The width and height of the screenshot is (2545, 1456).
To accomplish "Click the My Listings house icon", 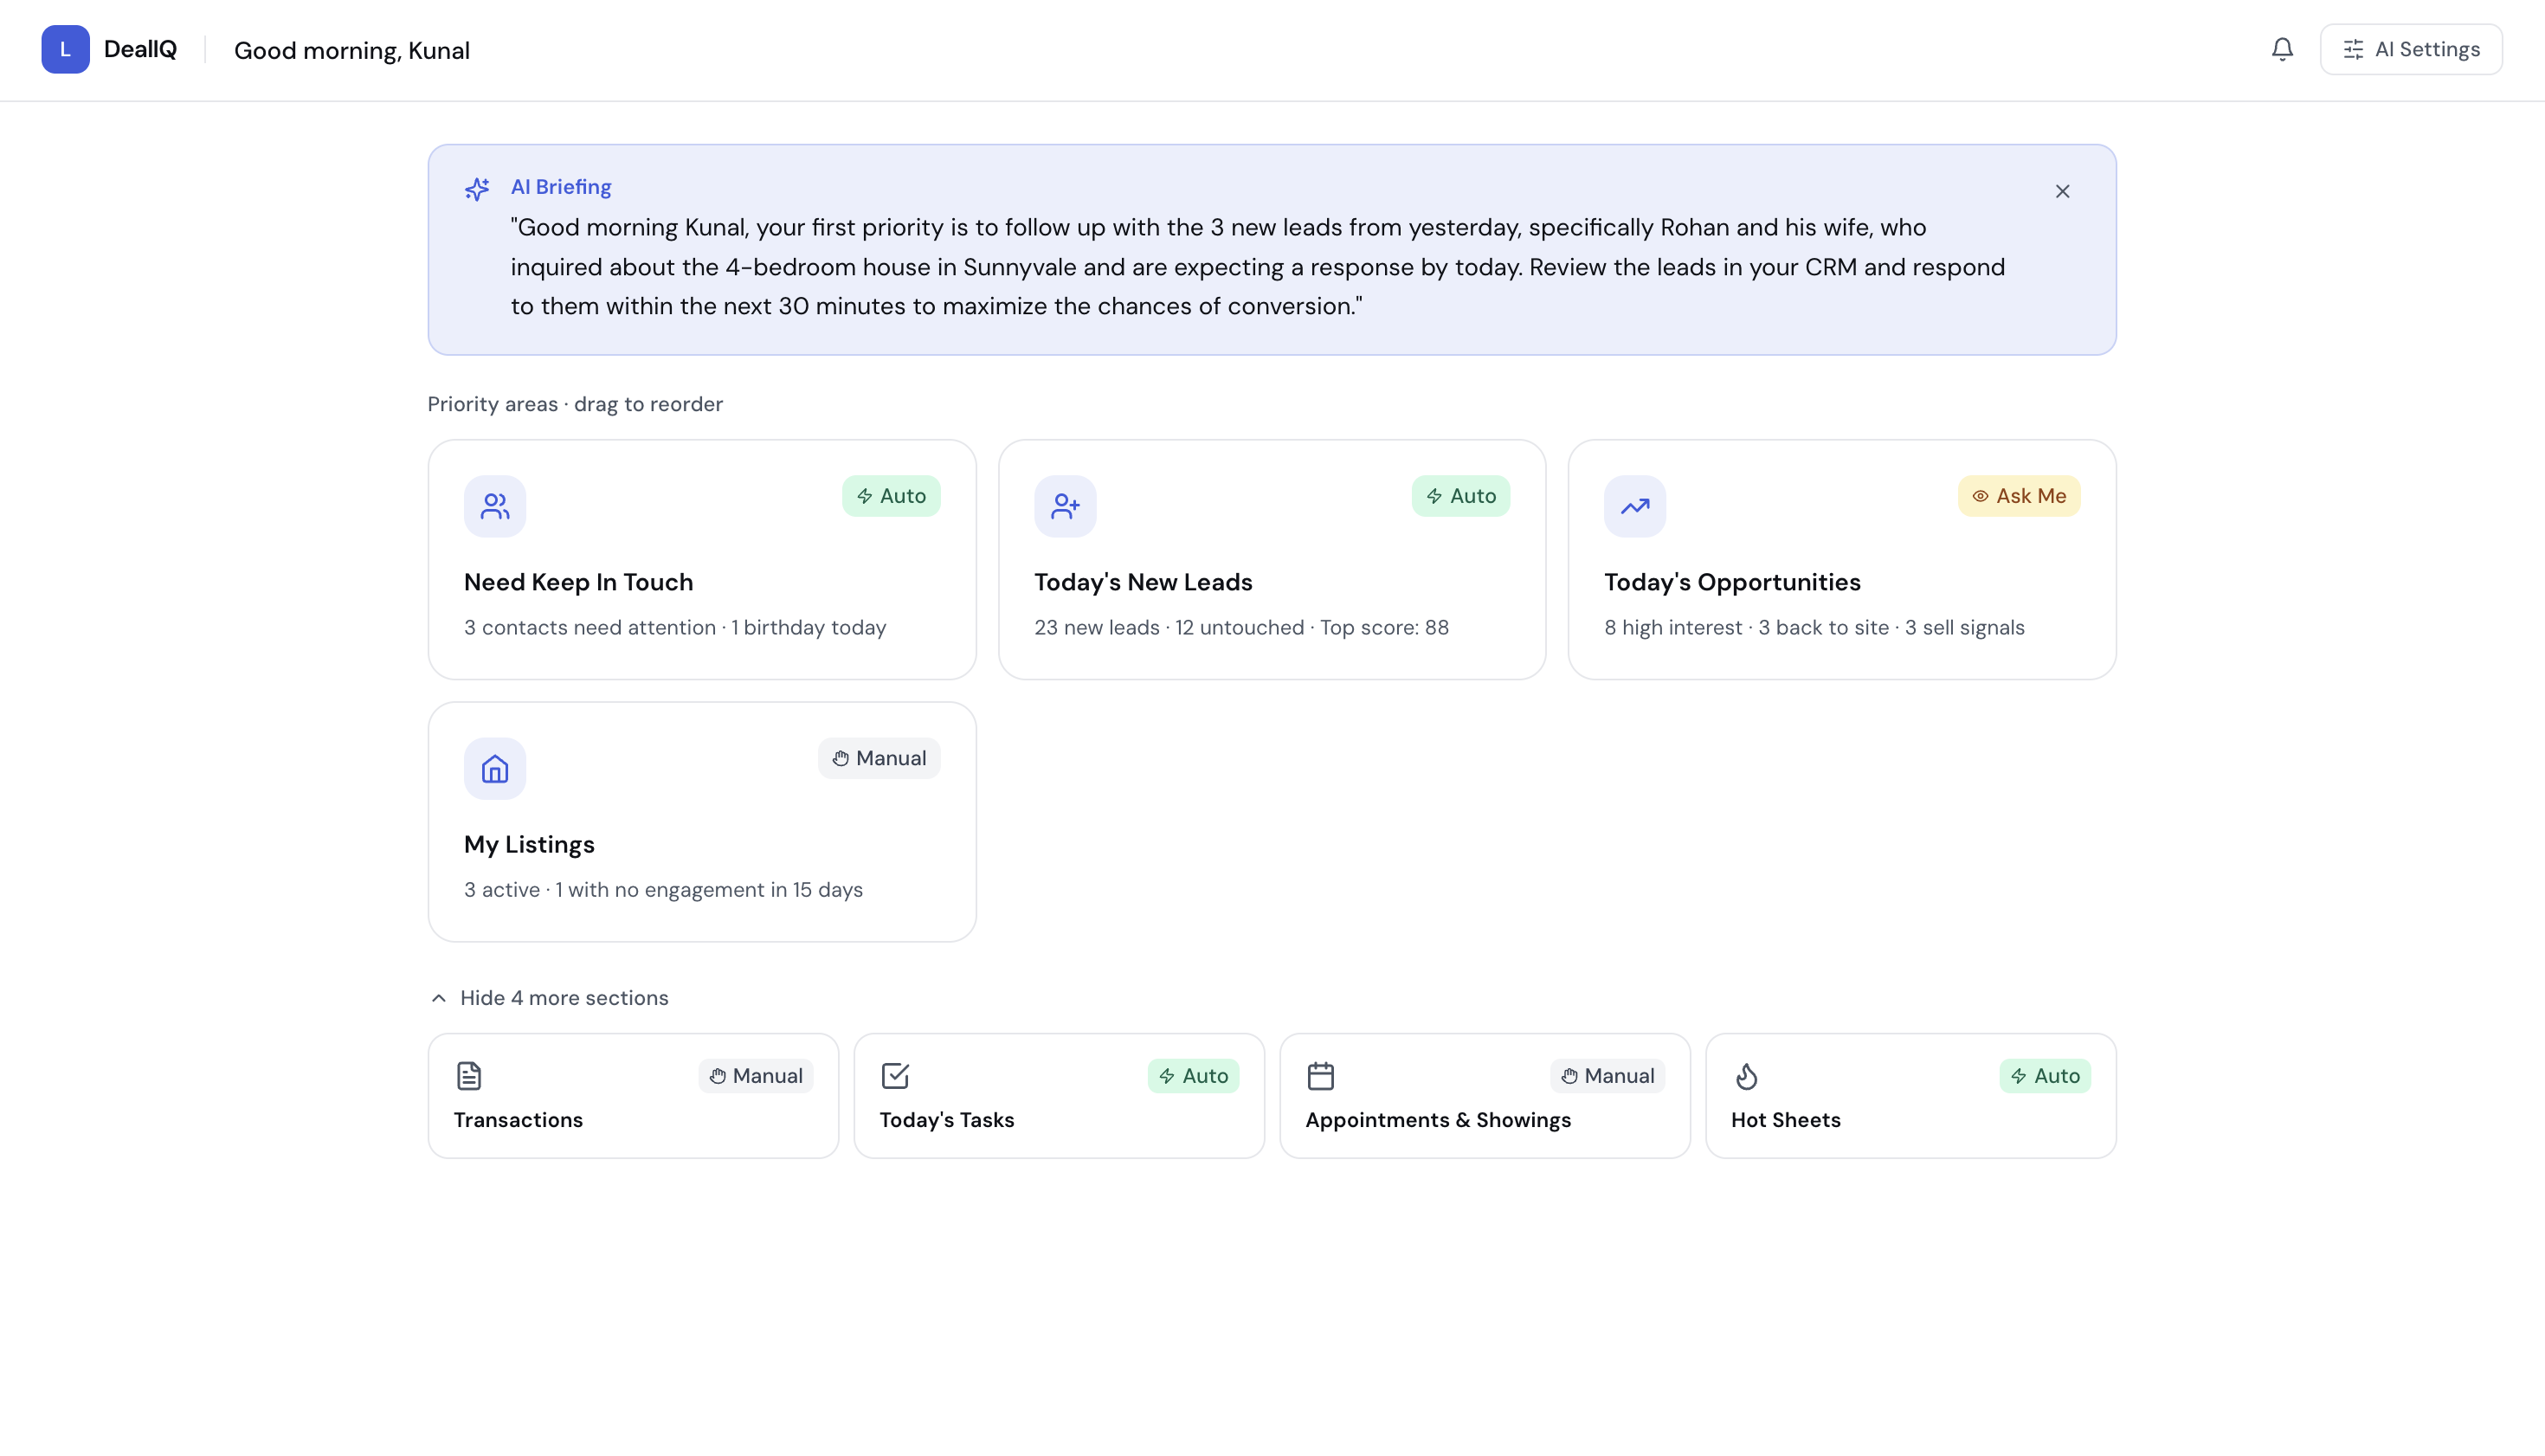I will point(495,768).
